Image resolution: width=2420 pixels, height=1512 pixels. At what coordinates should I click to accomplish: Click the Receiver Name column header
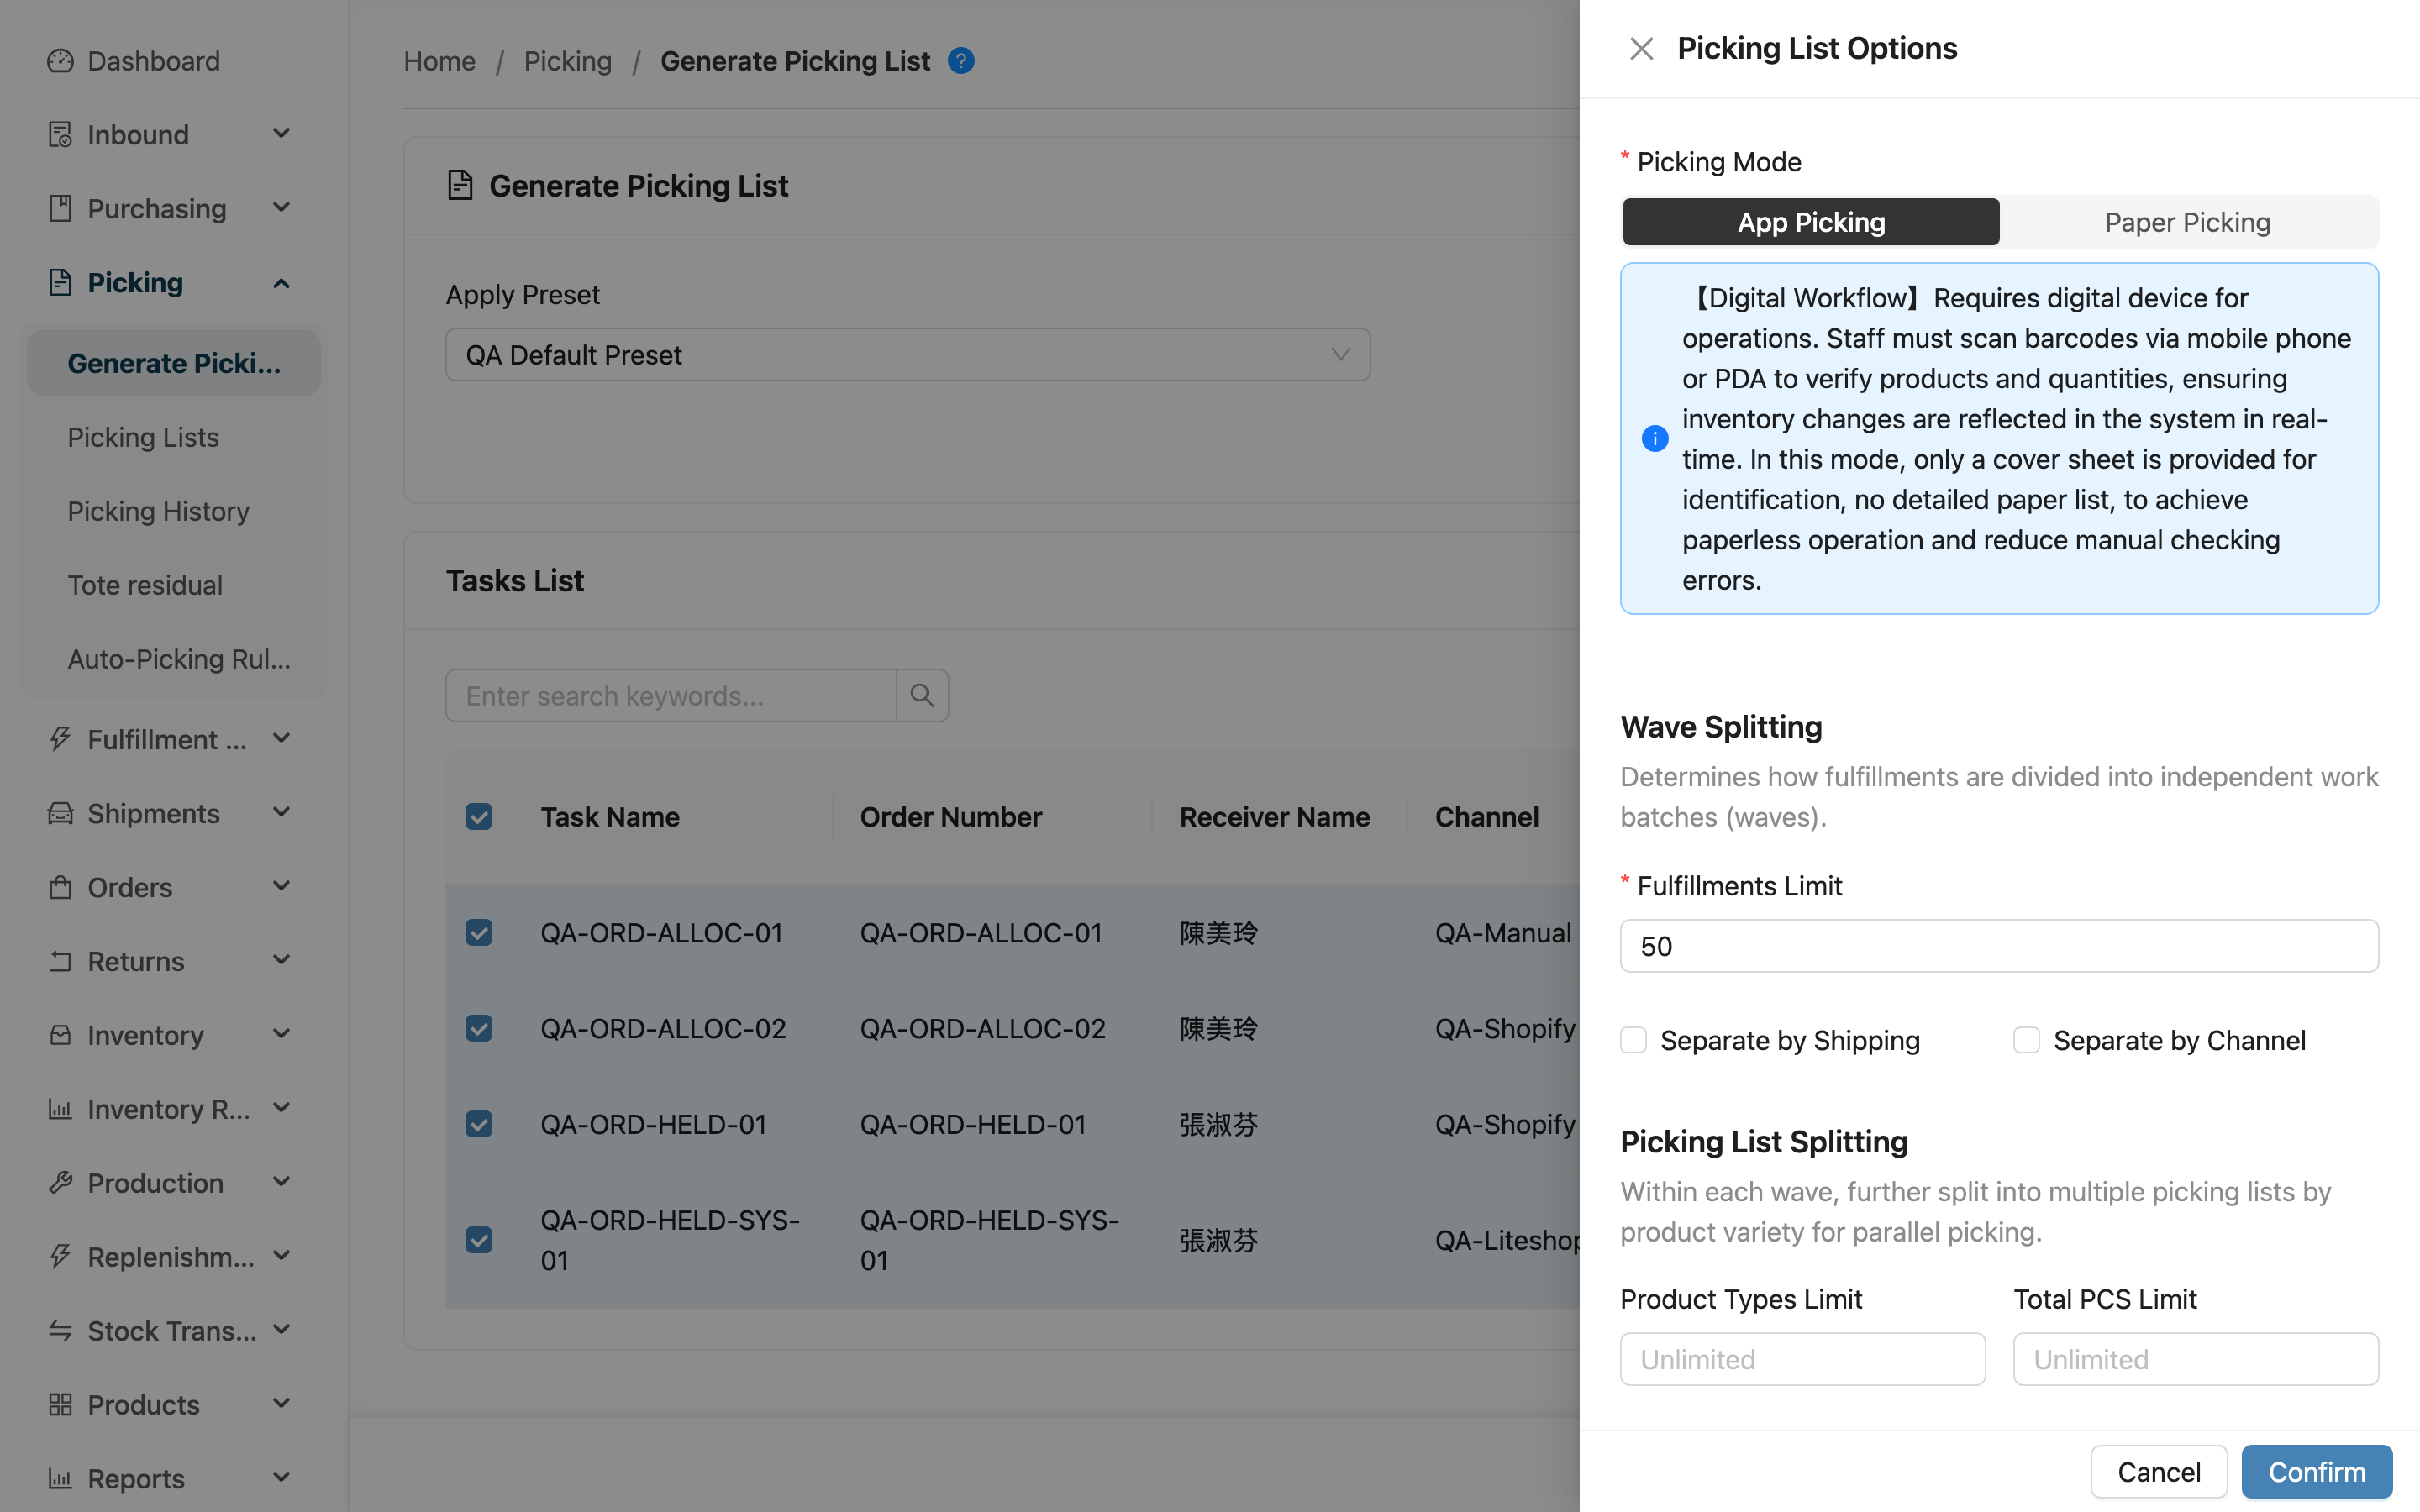[1275, 817]
